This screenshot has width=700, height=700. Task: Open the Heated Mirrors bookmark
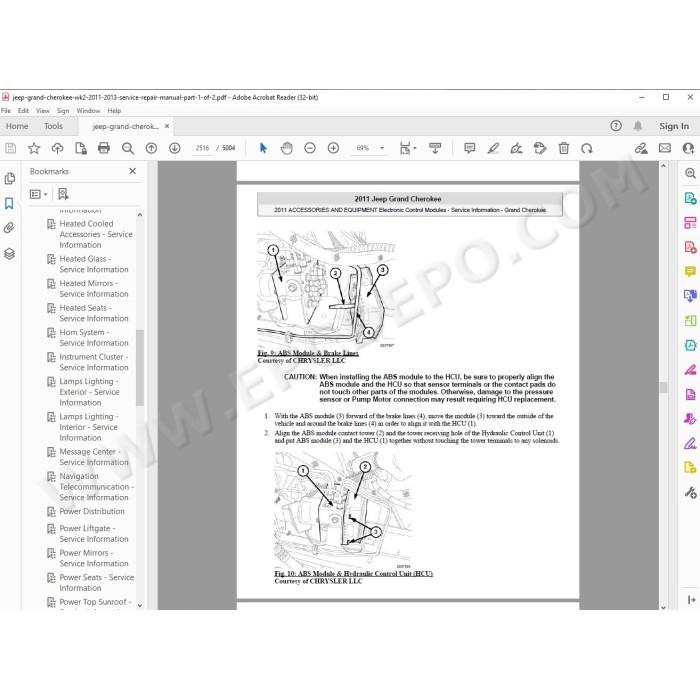point(93,288)
